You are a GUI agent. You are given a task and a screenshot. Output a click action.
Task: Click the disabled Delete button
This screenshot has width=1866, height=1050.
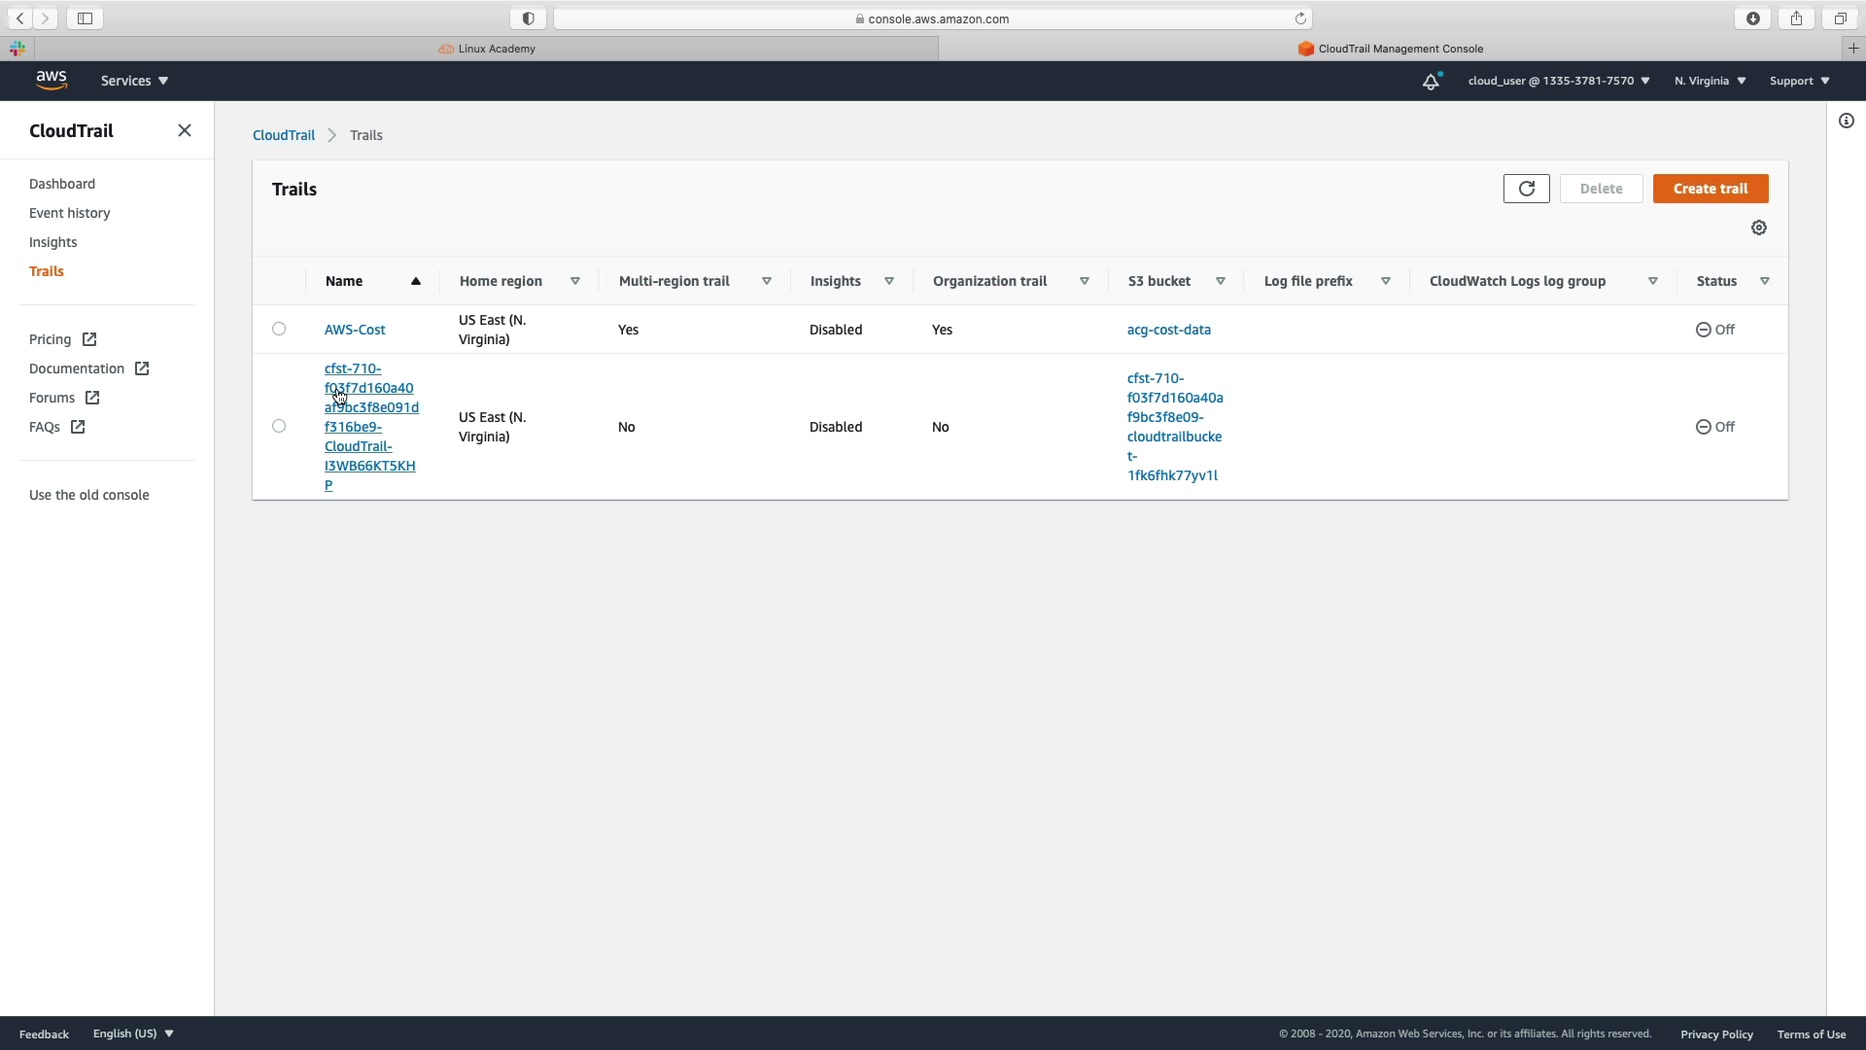click(x=1600, y=188)
